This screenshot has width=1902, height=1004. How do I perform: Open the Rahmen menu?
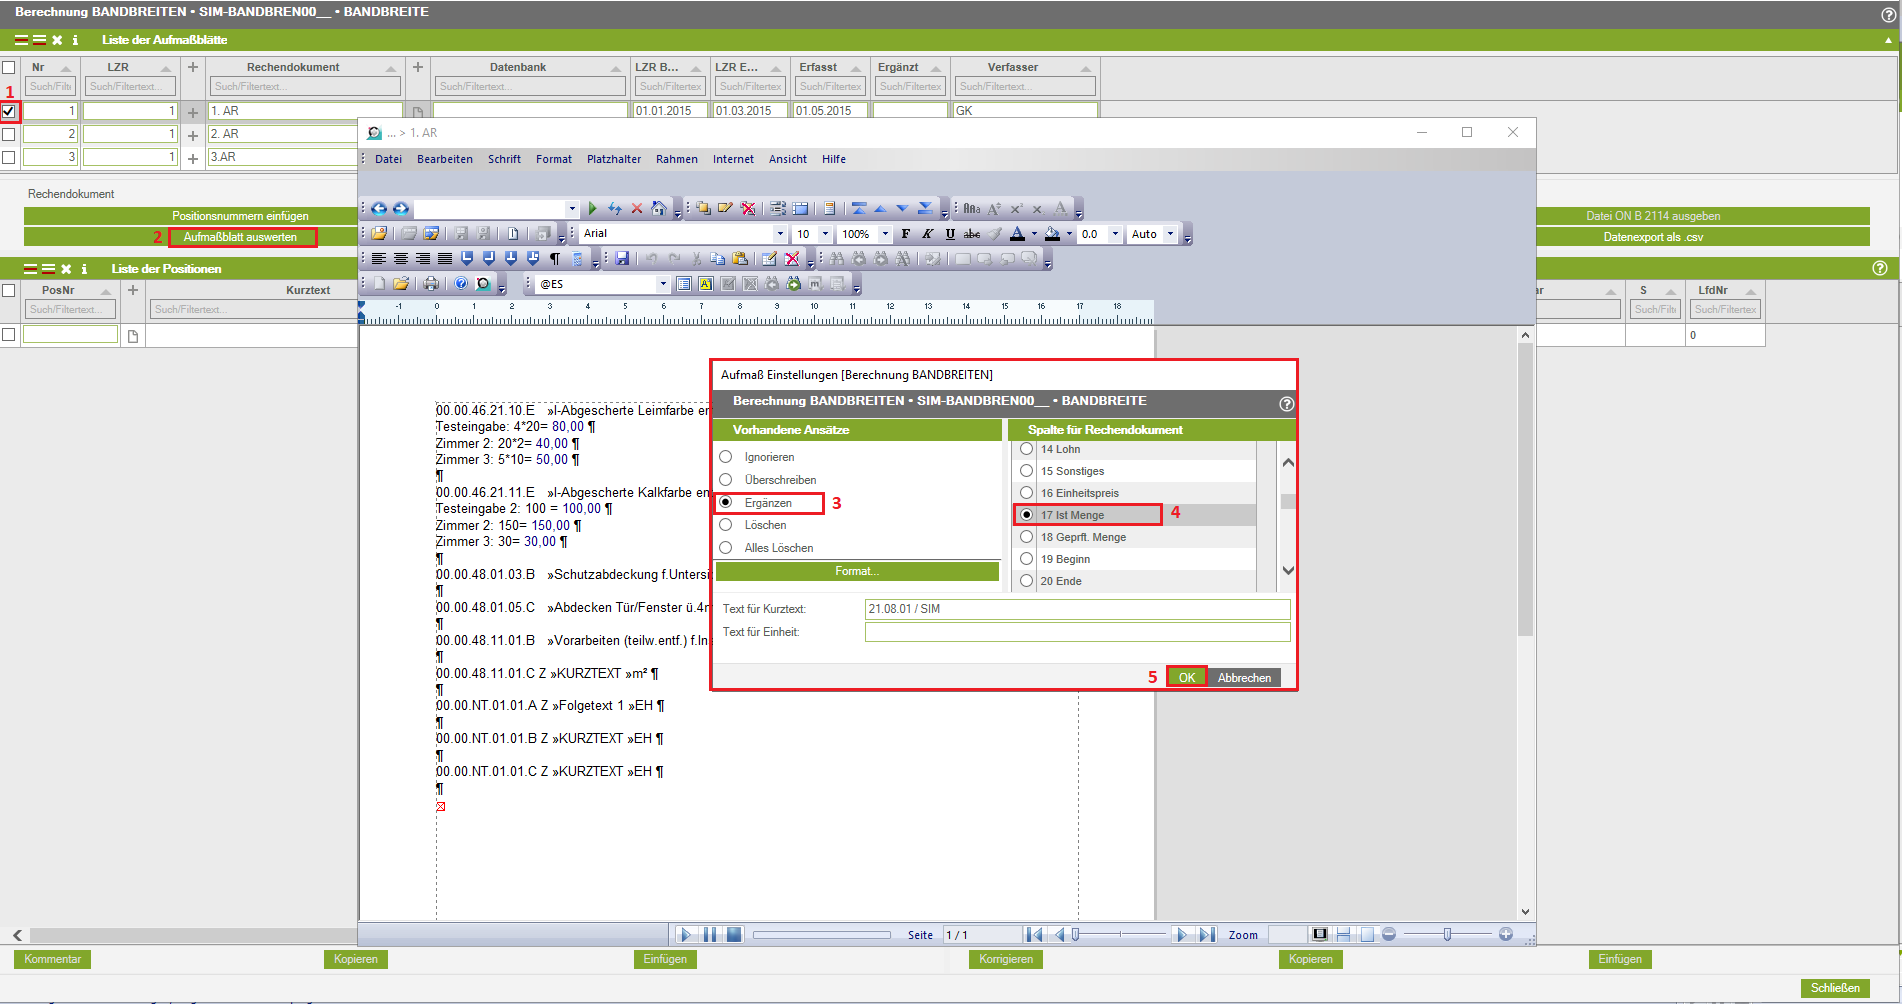pos(677,159)
